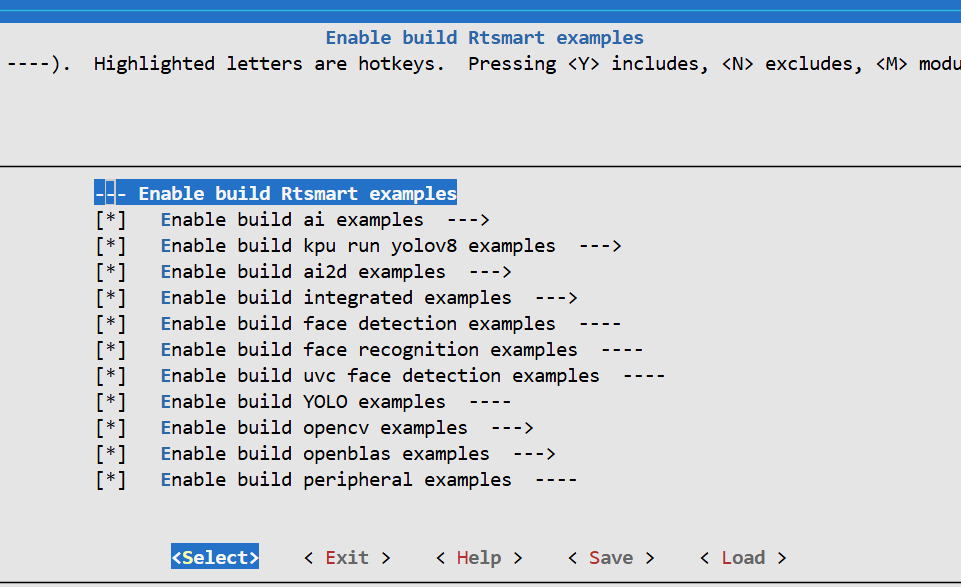Toggle the ai2d examples checkbox
The height and width of the screenshot is (587, 961).
click(111, 272)
